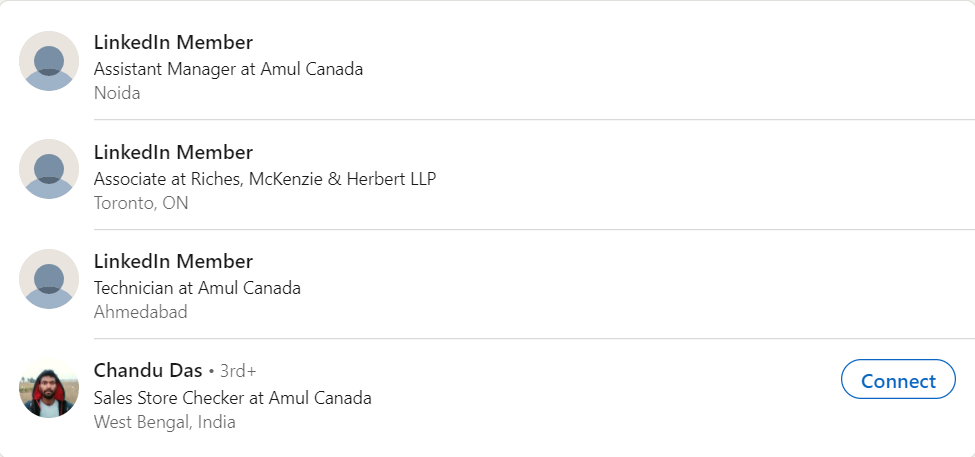Open LinkedIn Member name above Technician title
The width and height of the screenshot is (975, 457).
pyautogui.click(x=173, y=261)
